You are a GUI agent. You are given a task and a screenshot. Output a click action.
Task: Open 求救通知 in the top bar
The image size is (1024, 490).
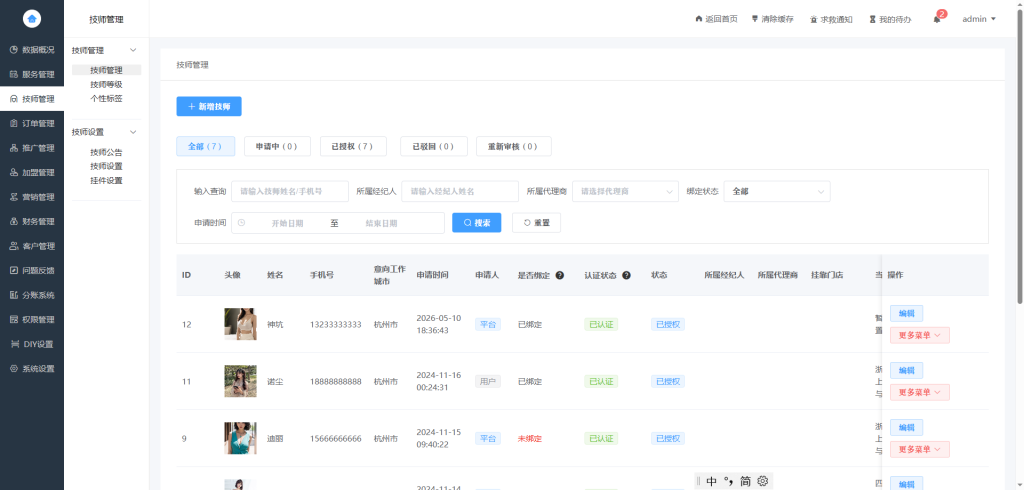[x=831, y=19]
